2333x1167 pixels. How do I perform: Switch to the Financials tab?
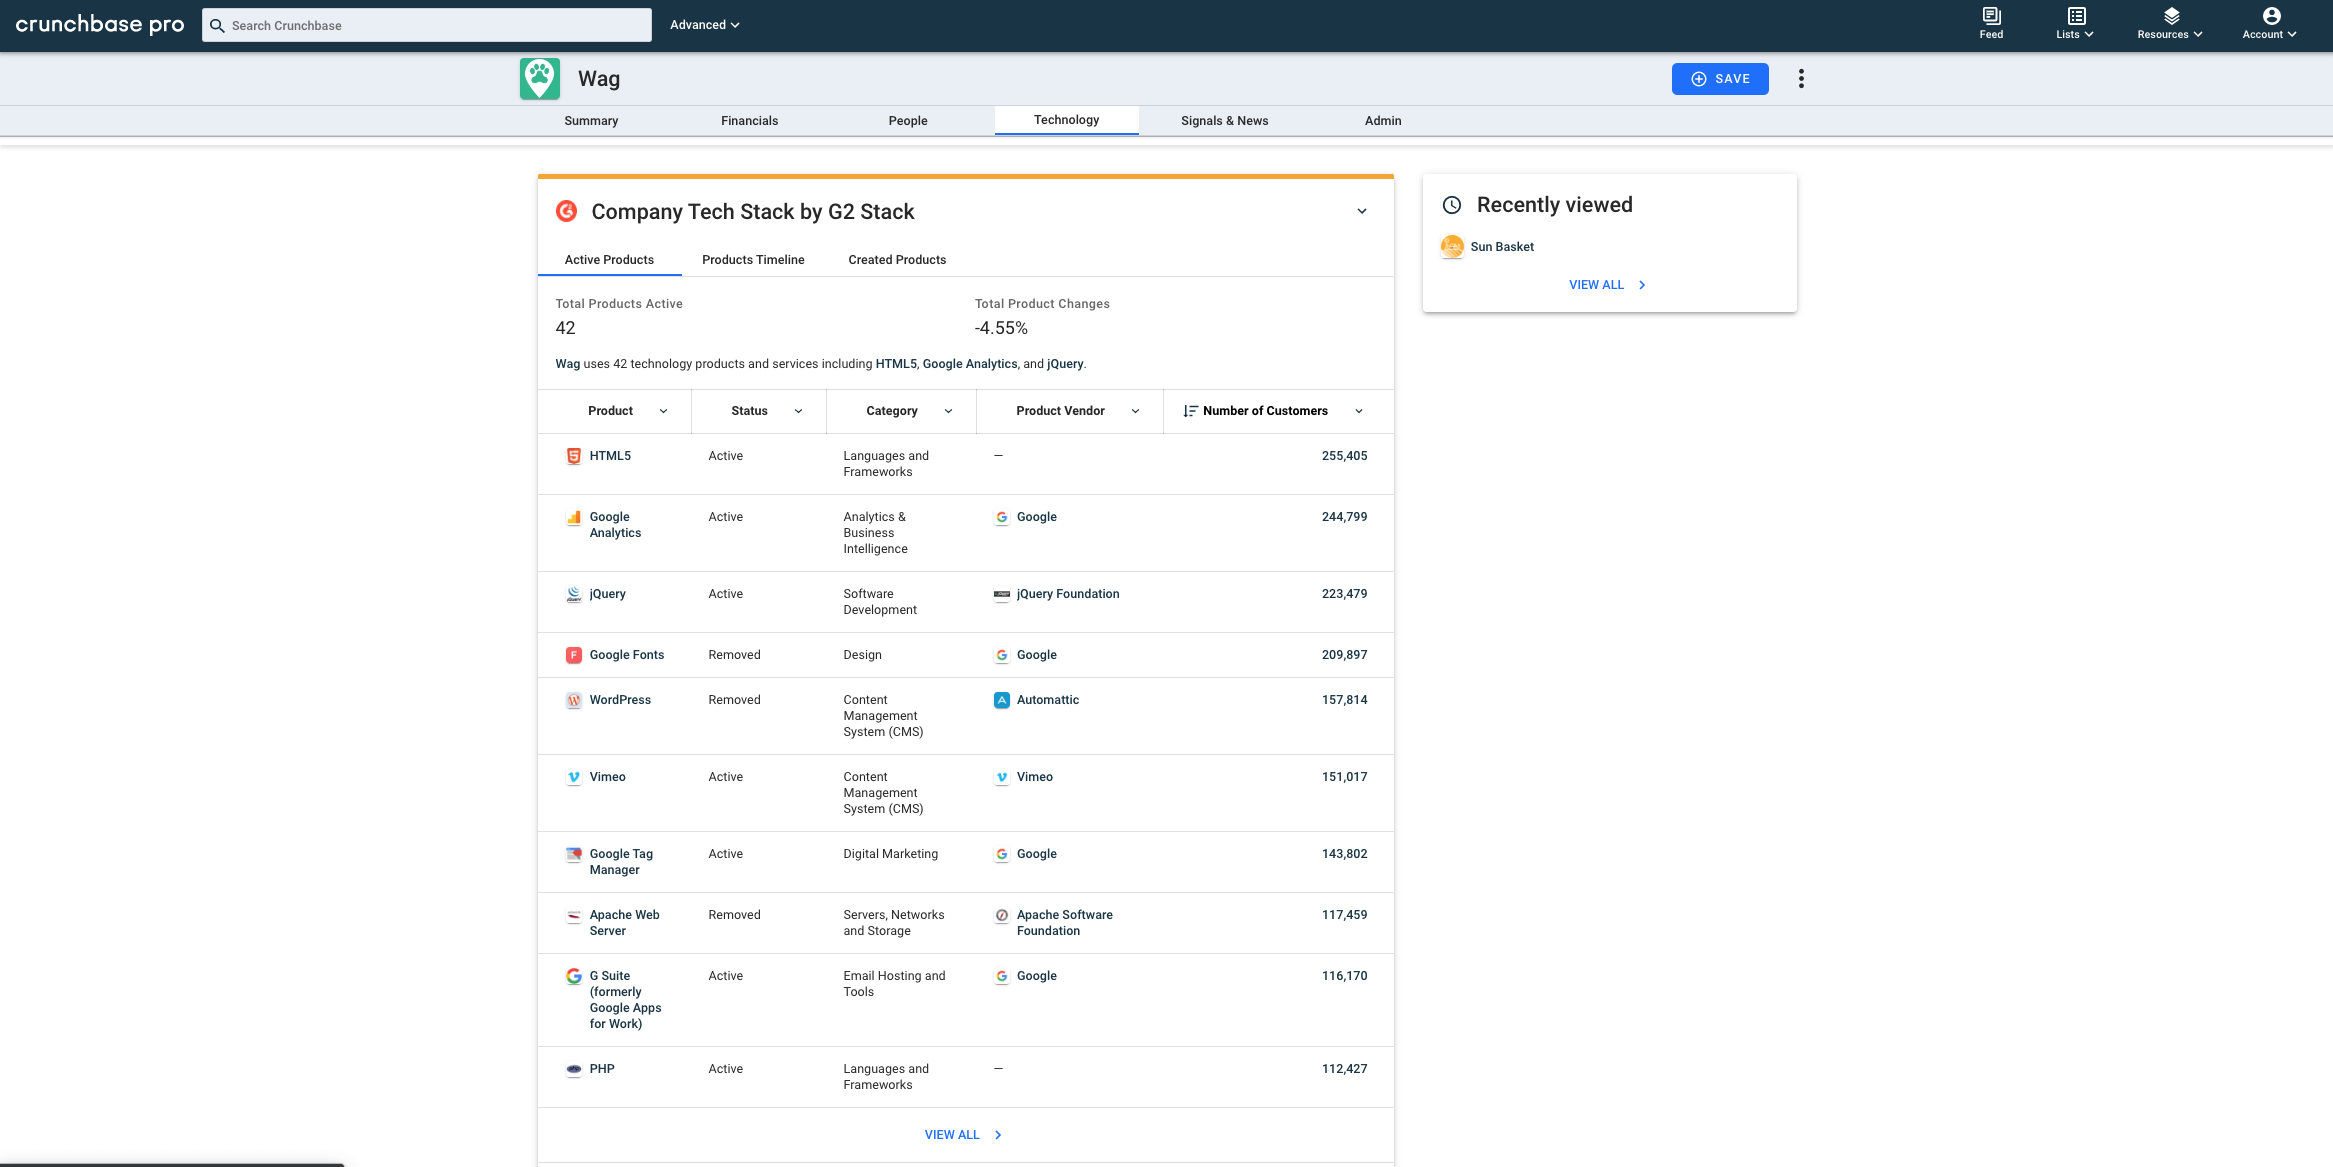pos(749,121)
